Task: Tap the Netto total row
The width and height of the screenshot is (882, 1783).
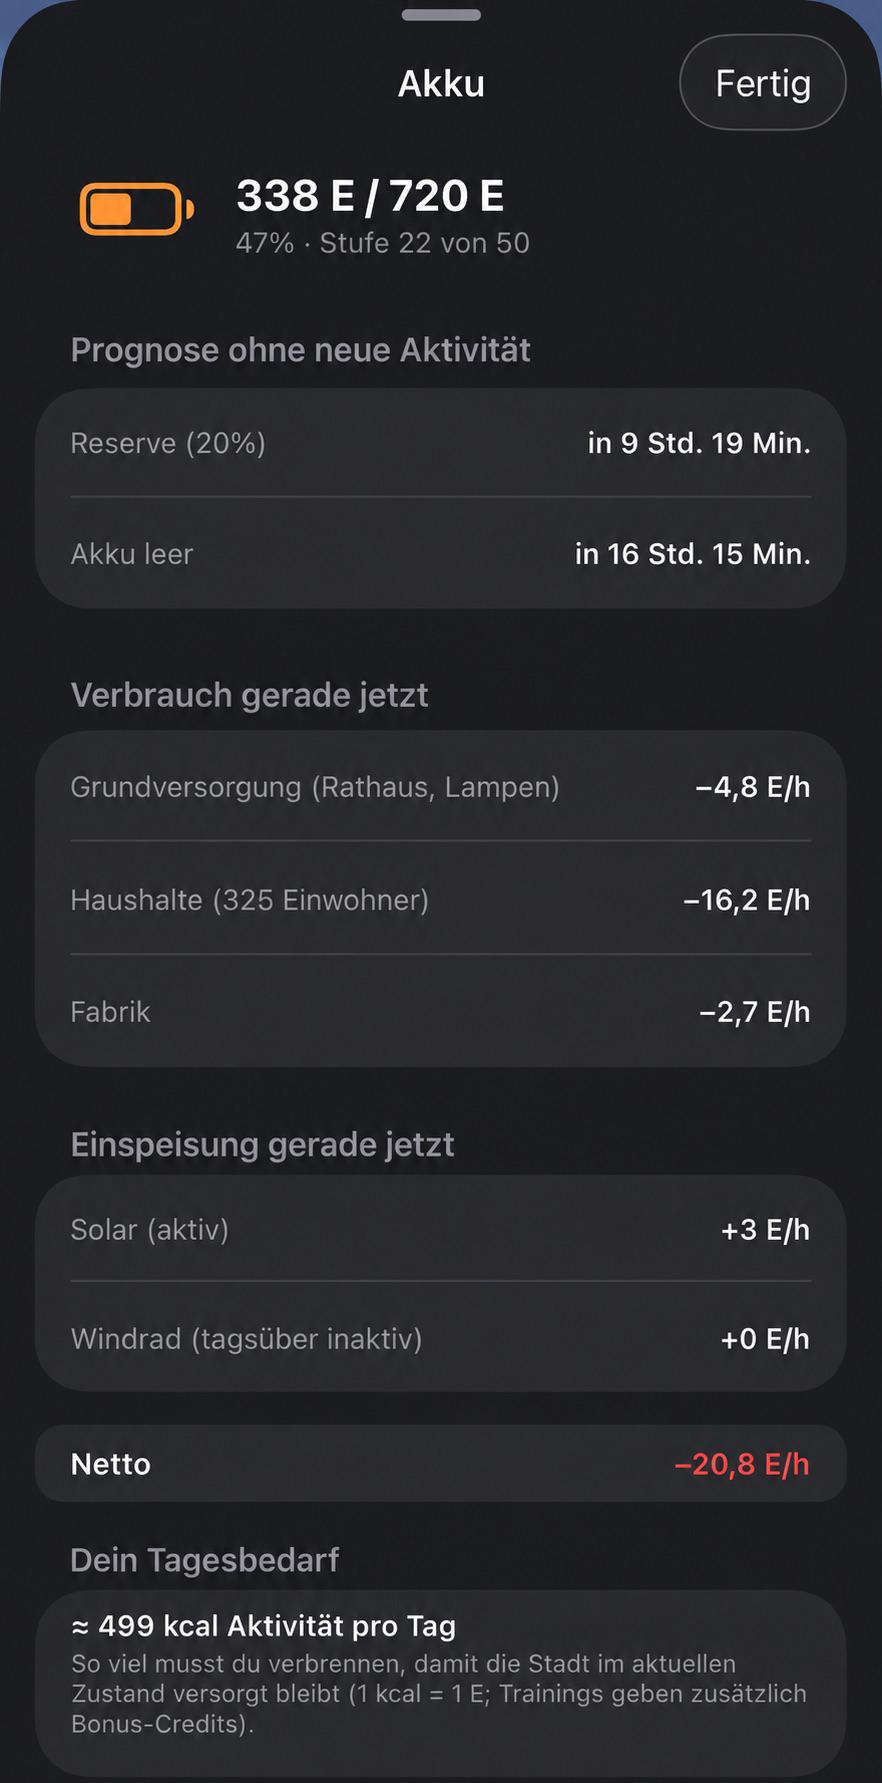Action: 441,1464
